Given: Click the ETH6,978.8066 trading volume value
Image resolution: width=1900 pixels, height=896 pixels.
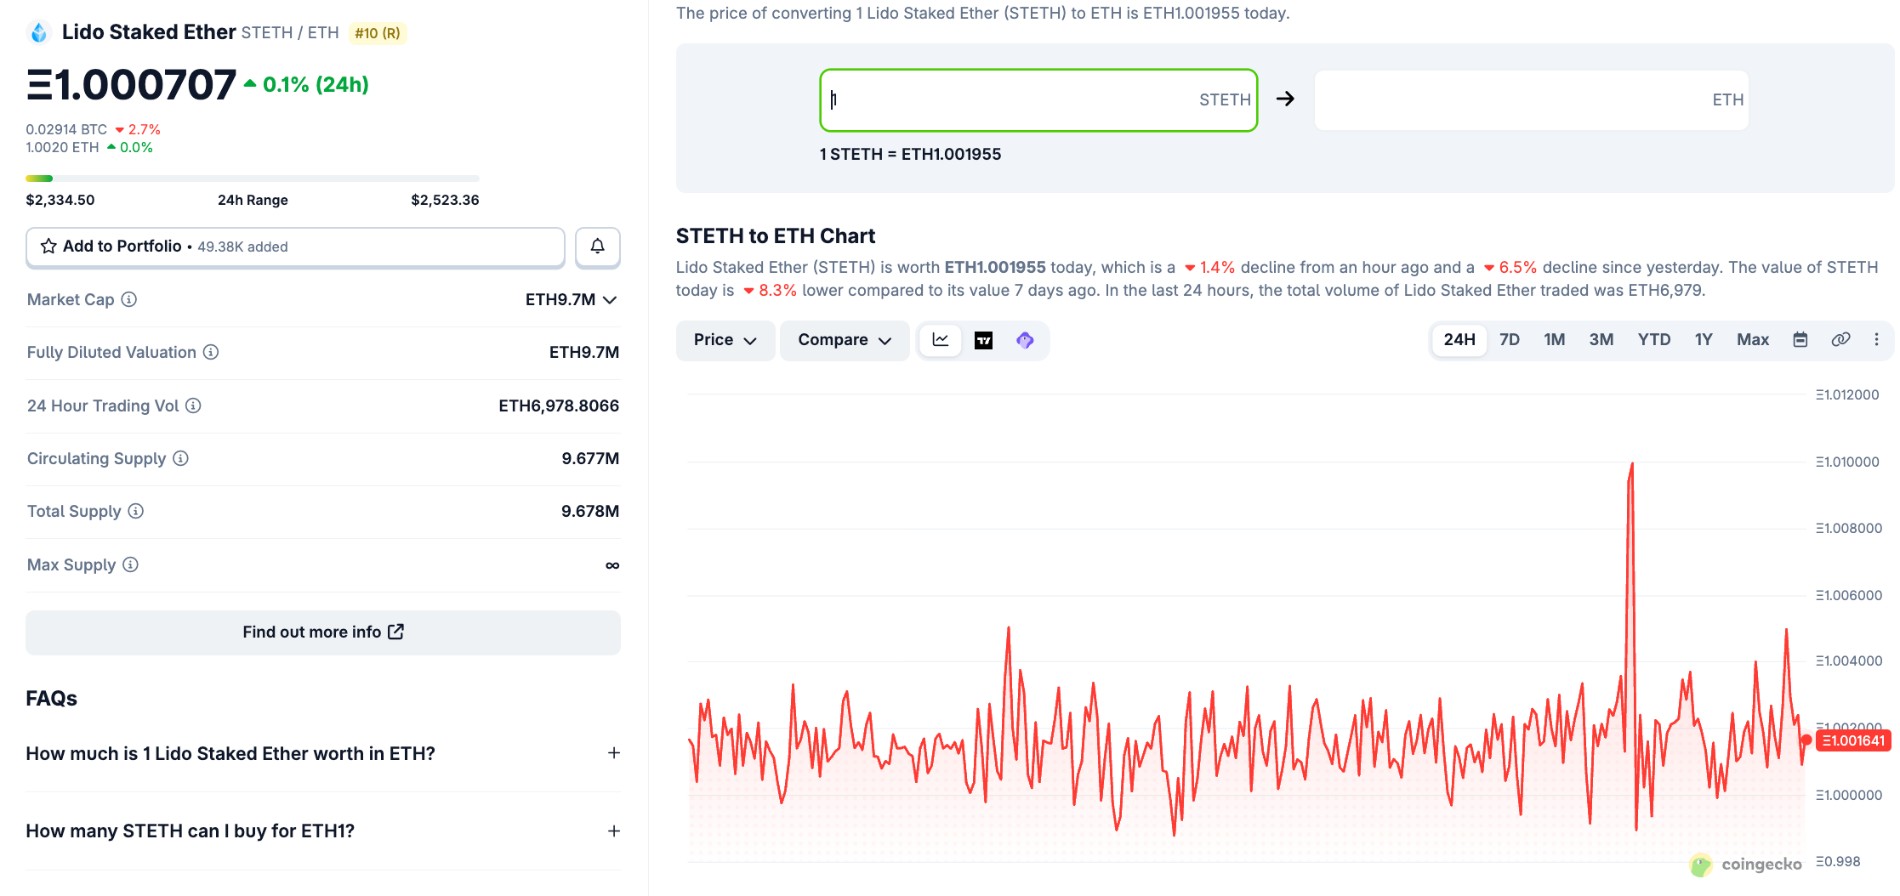Looking at the screenshot, I should [559, 405].
